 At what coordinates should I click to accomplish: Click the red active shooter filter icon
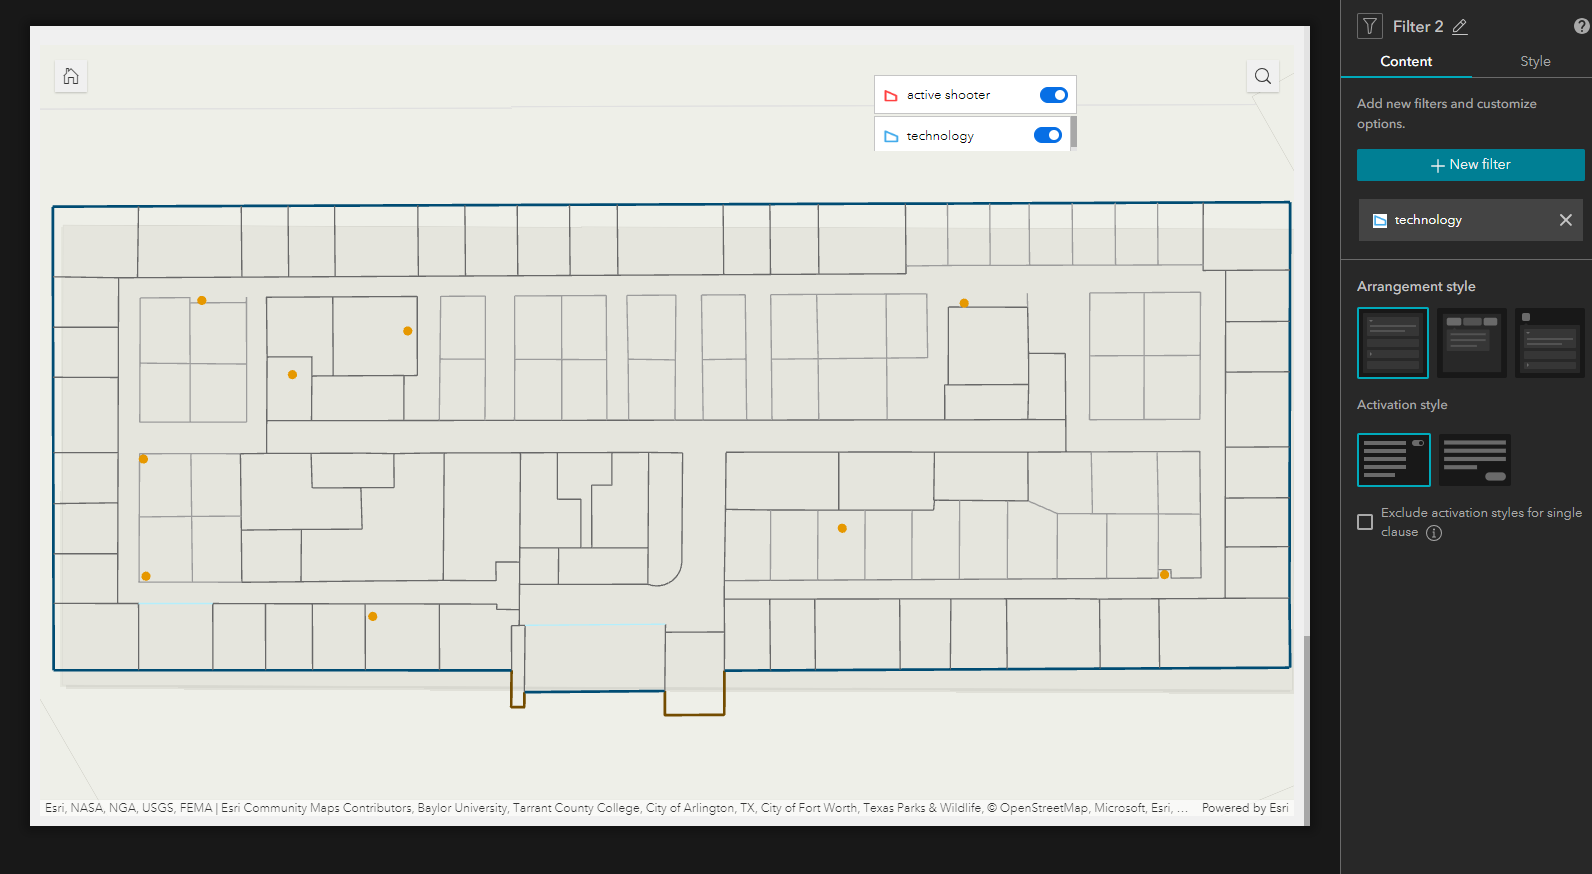(891, 96)
